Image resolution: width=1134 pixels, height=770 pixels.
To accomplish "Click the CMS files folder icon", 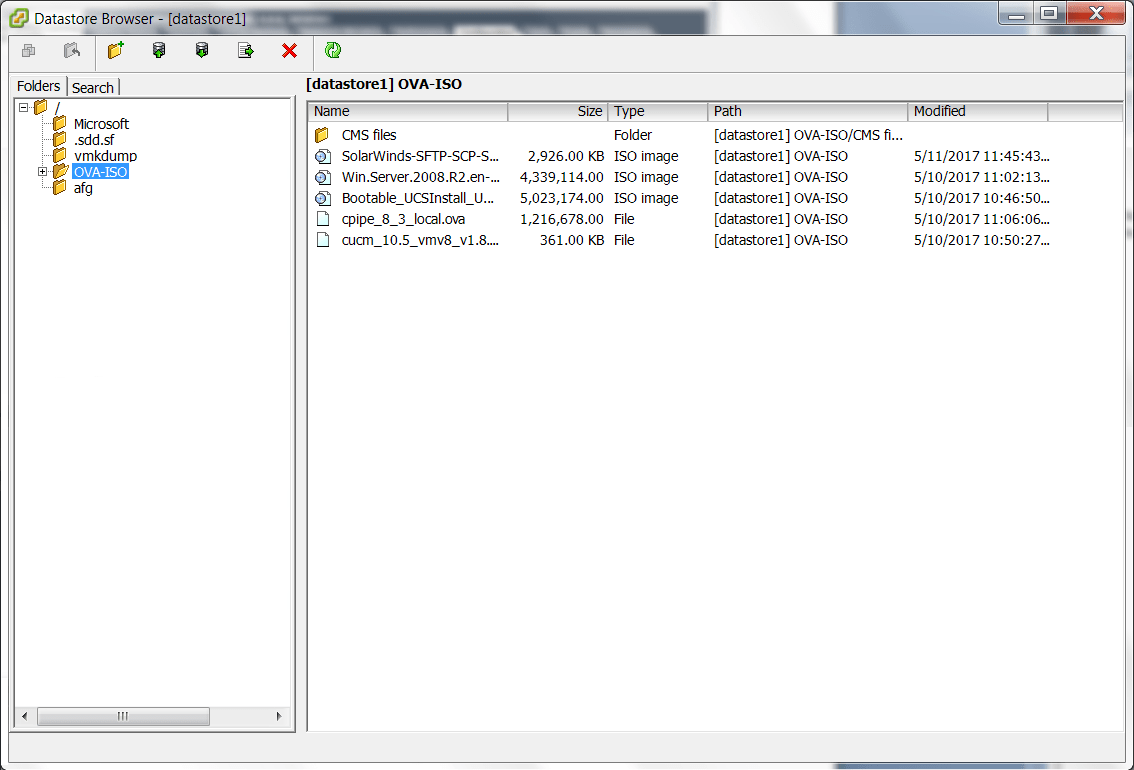I will (x=323, y=135).
